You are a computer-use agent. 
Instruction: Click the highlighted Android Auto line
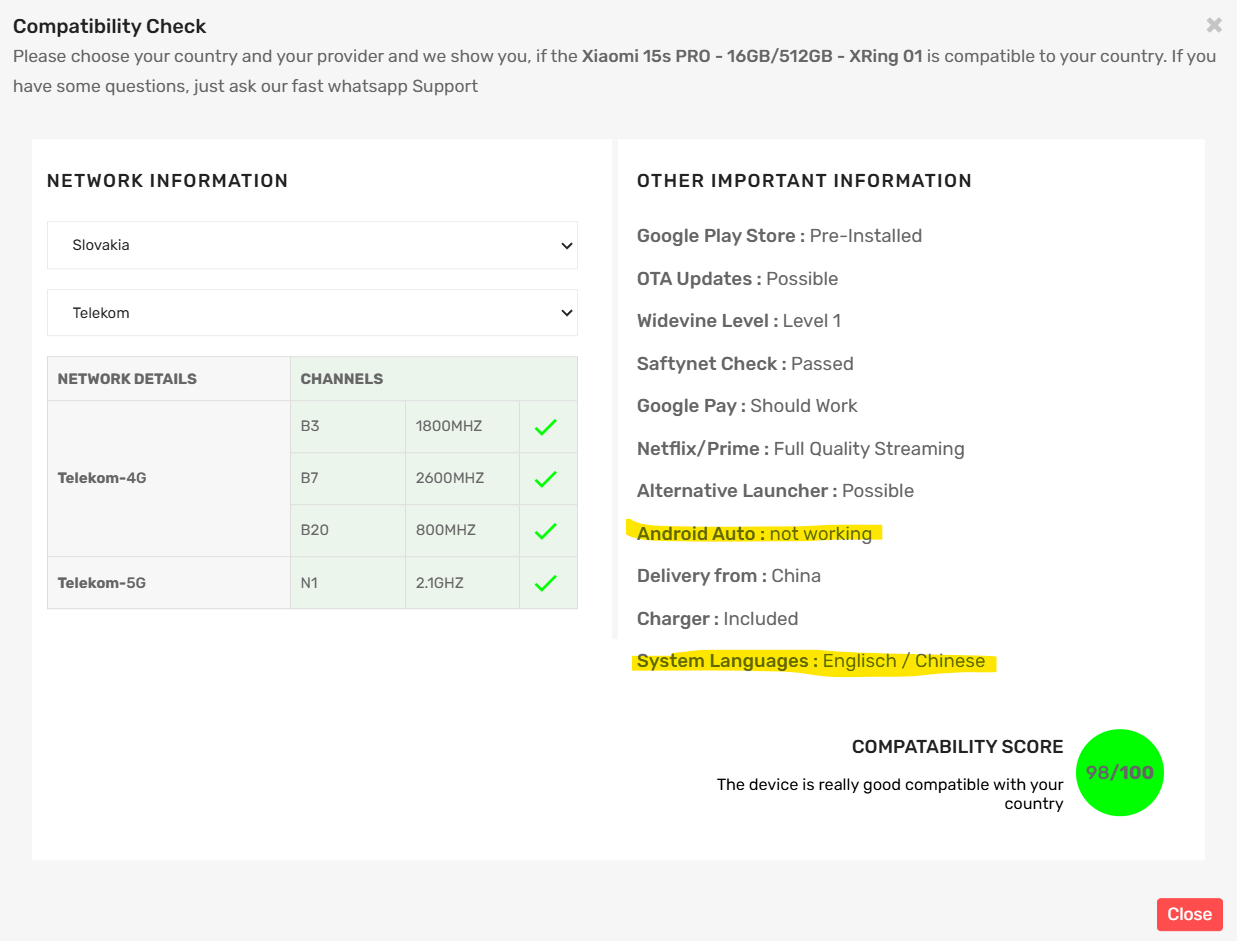754,534
